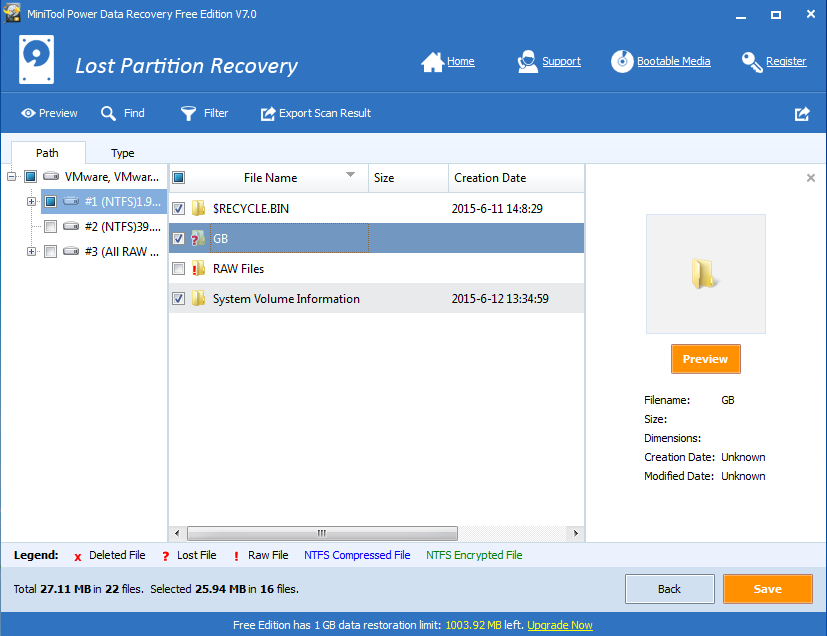Click the File Name sort arrow

tap(350, 175)
